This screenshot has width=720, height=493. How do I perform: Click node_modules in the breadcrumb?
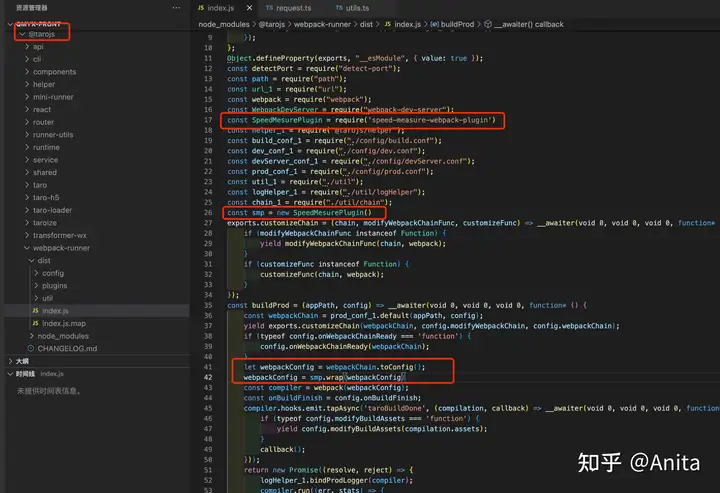click(x=224, y=24)
